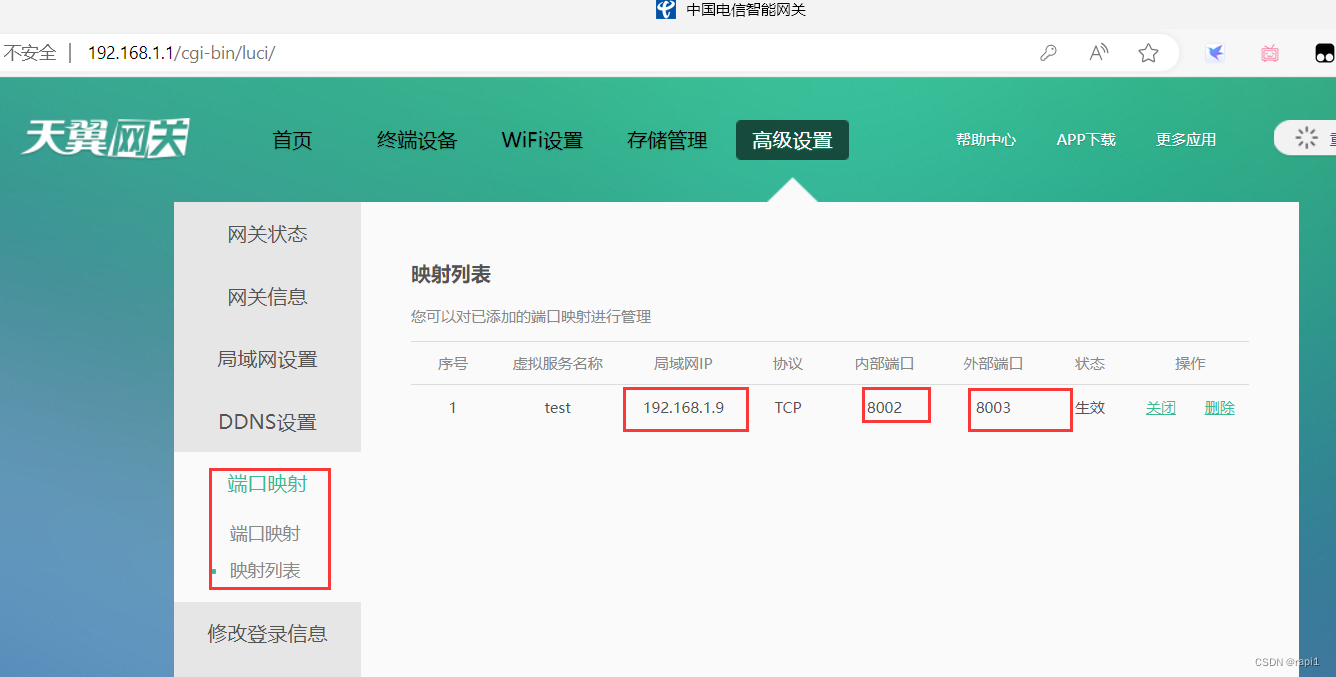The width and height of the screenshot is (1336, 677).
Task: Select the 映射列表 sub-item
Action: (265, 571)
